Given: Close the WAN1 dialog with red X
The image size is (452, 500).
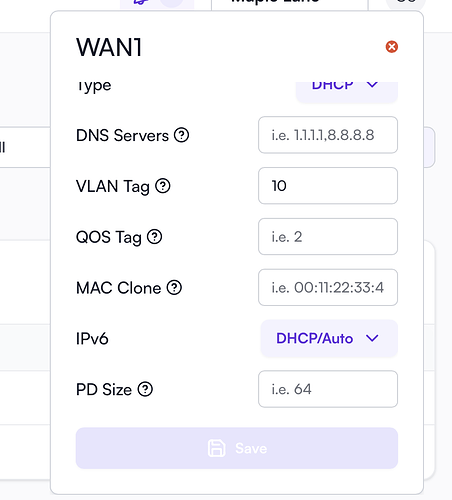Looking at the screenshot, I should (392, 47).
